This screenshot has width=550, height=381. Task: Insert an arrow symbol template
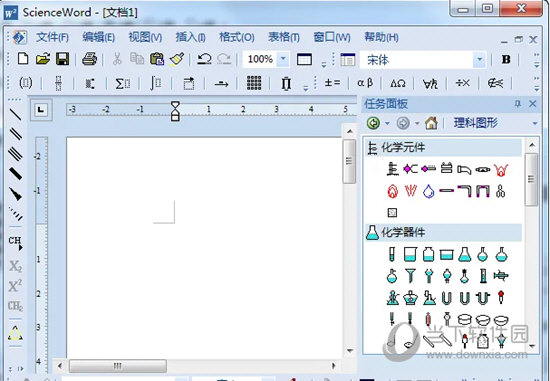221,84
